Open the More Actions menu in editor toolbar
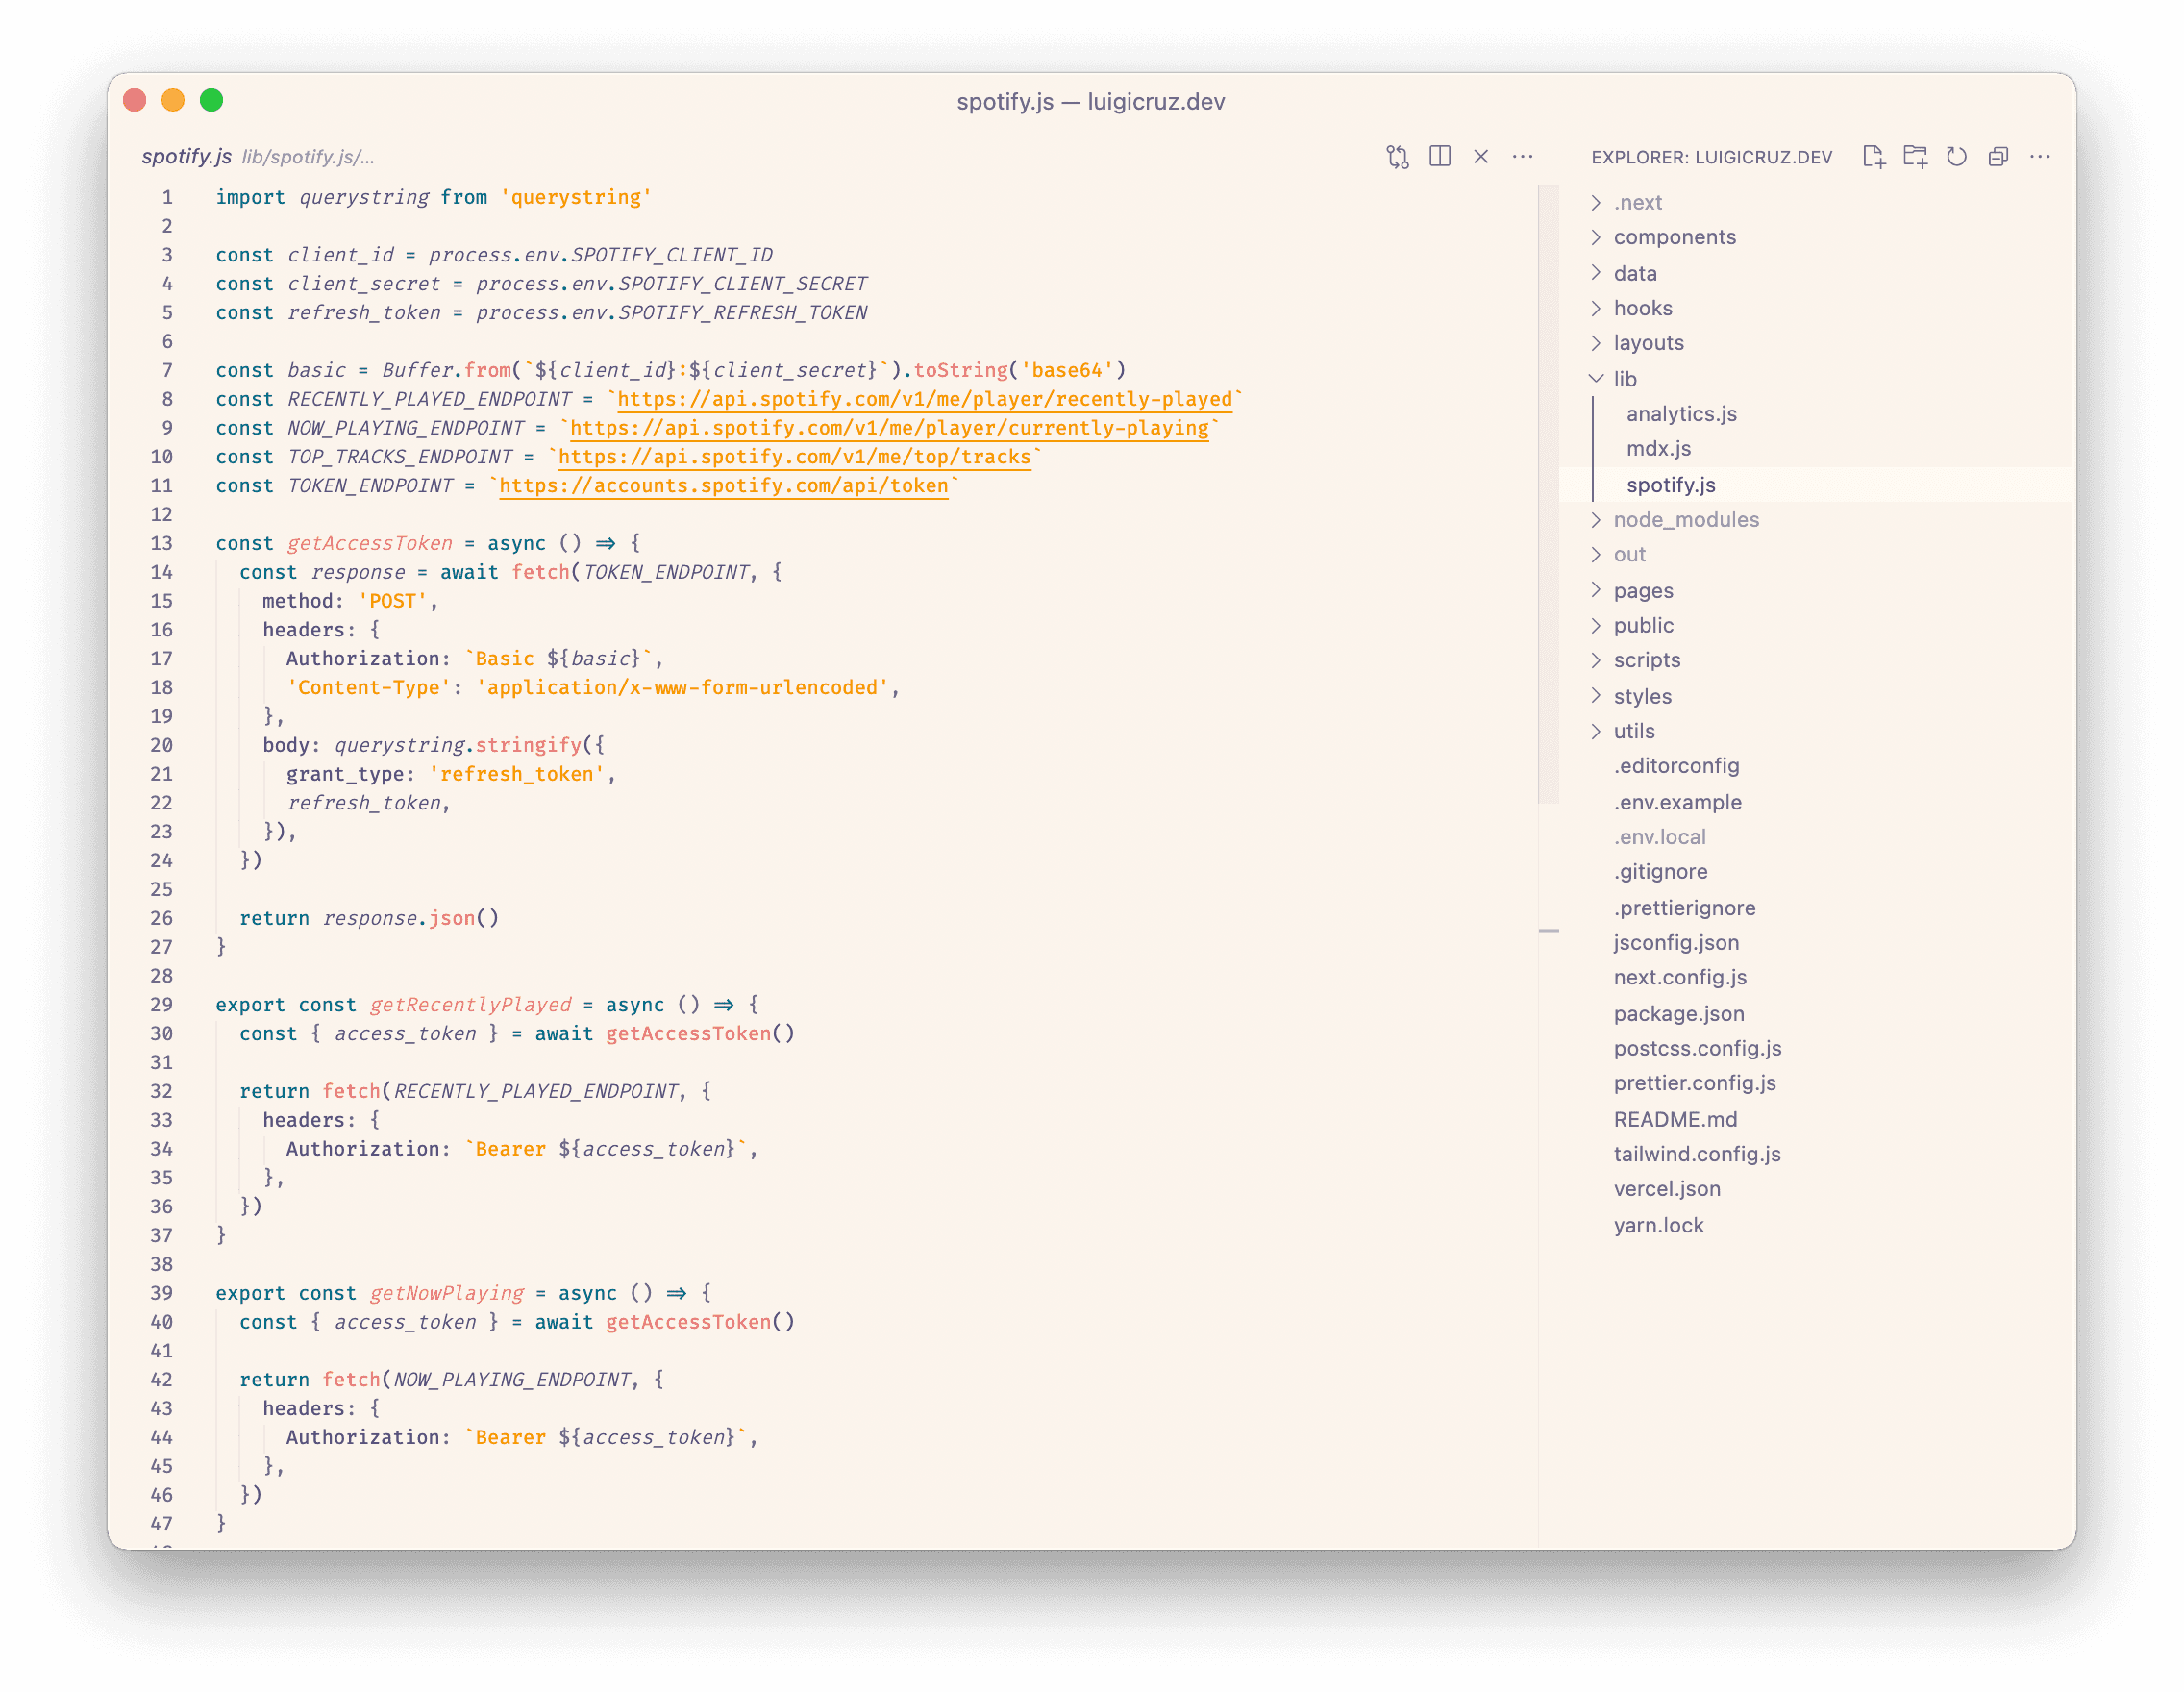This screenshot has height=1692, width=2184. 1523,157
